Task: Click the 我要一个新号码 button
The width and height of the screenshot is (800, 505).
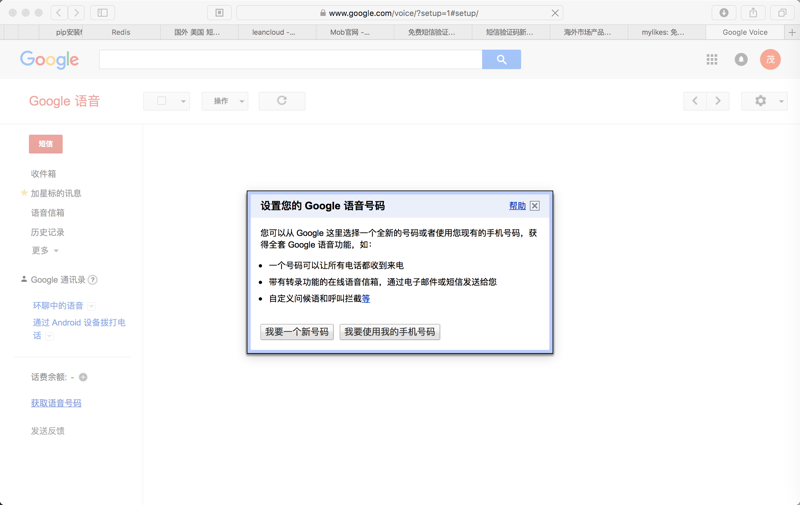Action: (x=297, y=332)
